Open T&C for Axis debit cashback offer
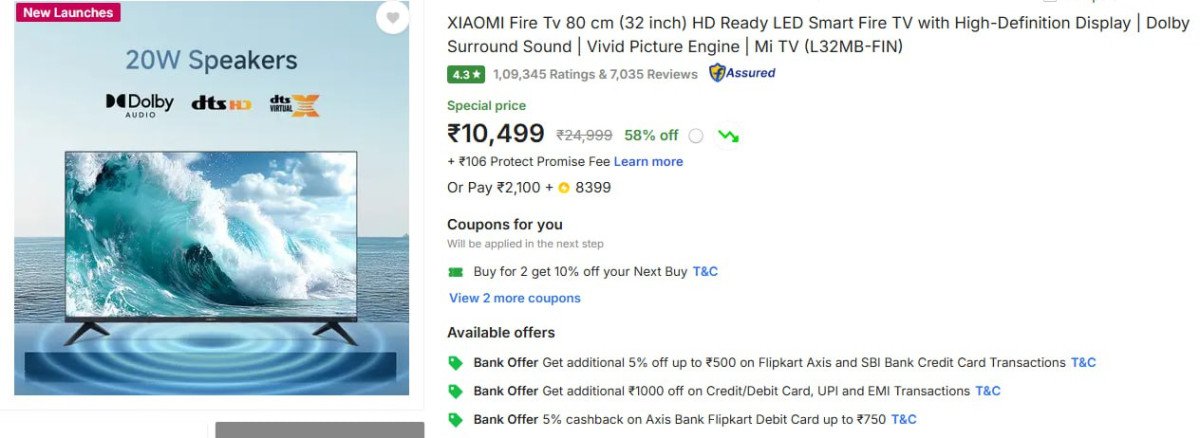This screenshot has height=438, width=1200. click(904, 420)
